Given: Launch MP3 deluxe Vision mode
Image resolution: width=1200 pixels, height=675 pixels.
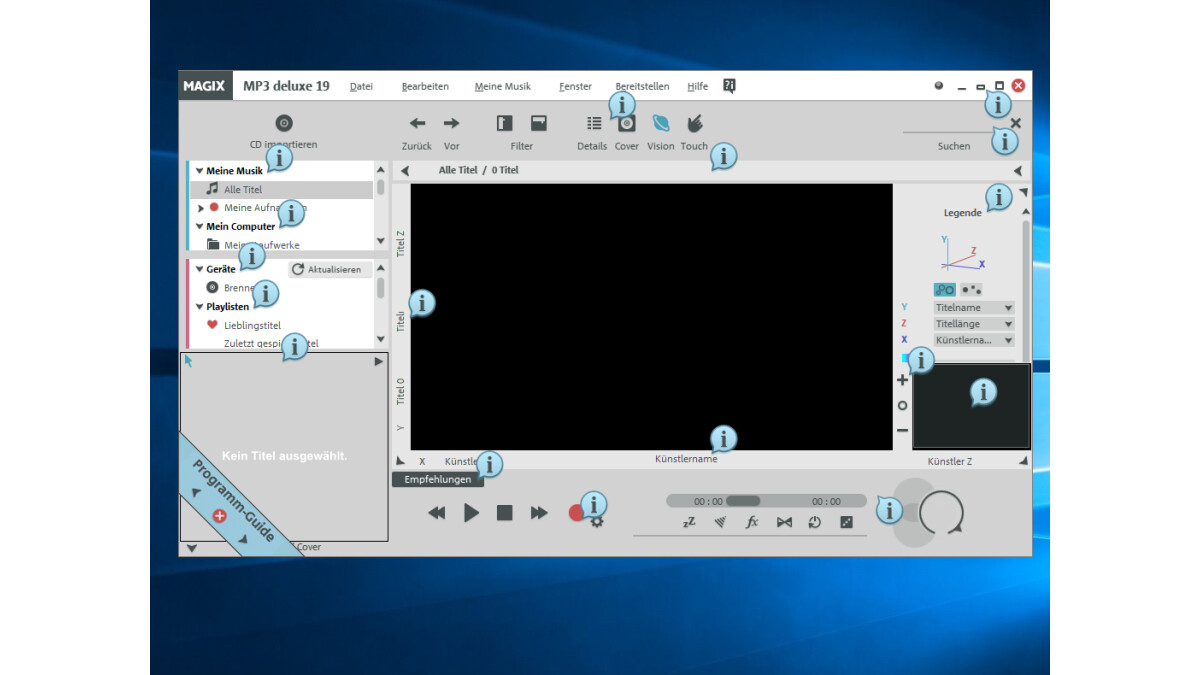Looking at the screenshot, I should coord(660,122).
